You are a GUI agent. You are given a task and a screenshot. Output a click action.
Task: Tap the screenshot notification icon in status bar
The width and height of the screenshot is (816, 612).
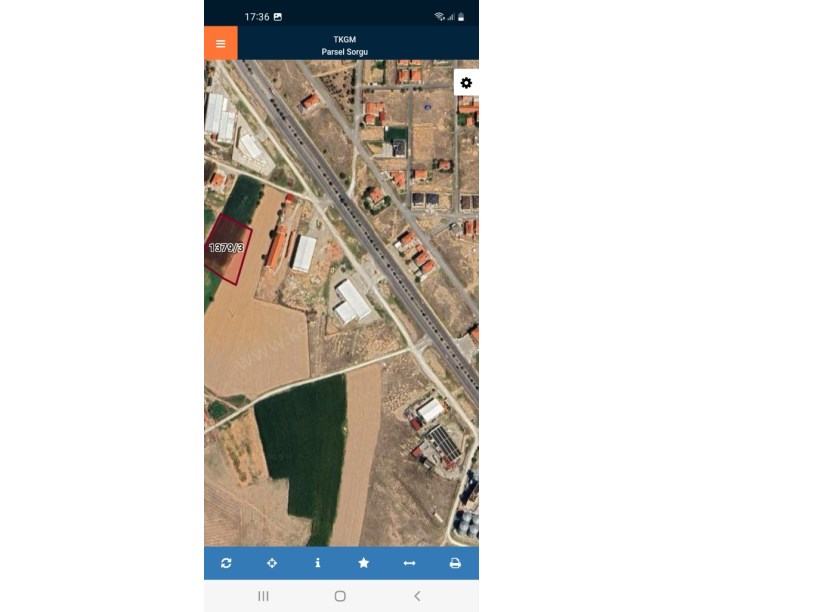click(x=278, y=17)
